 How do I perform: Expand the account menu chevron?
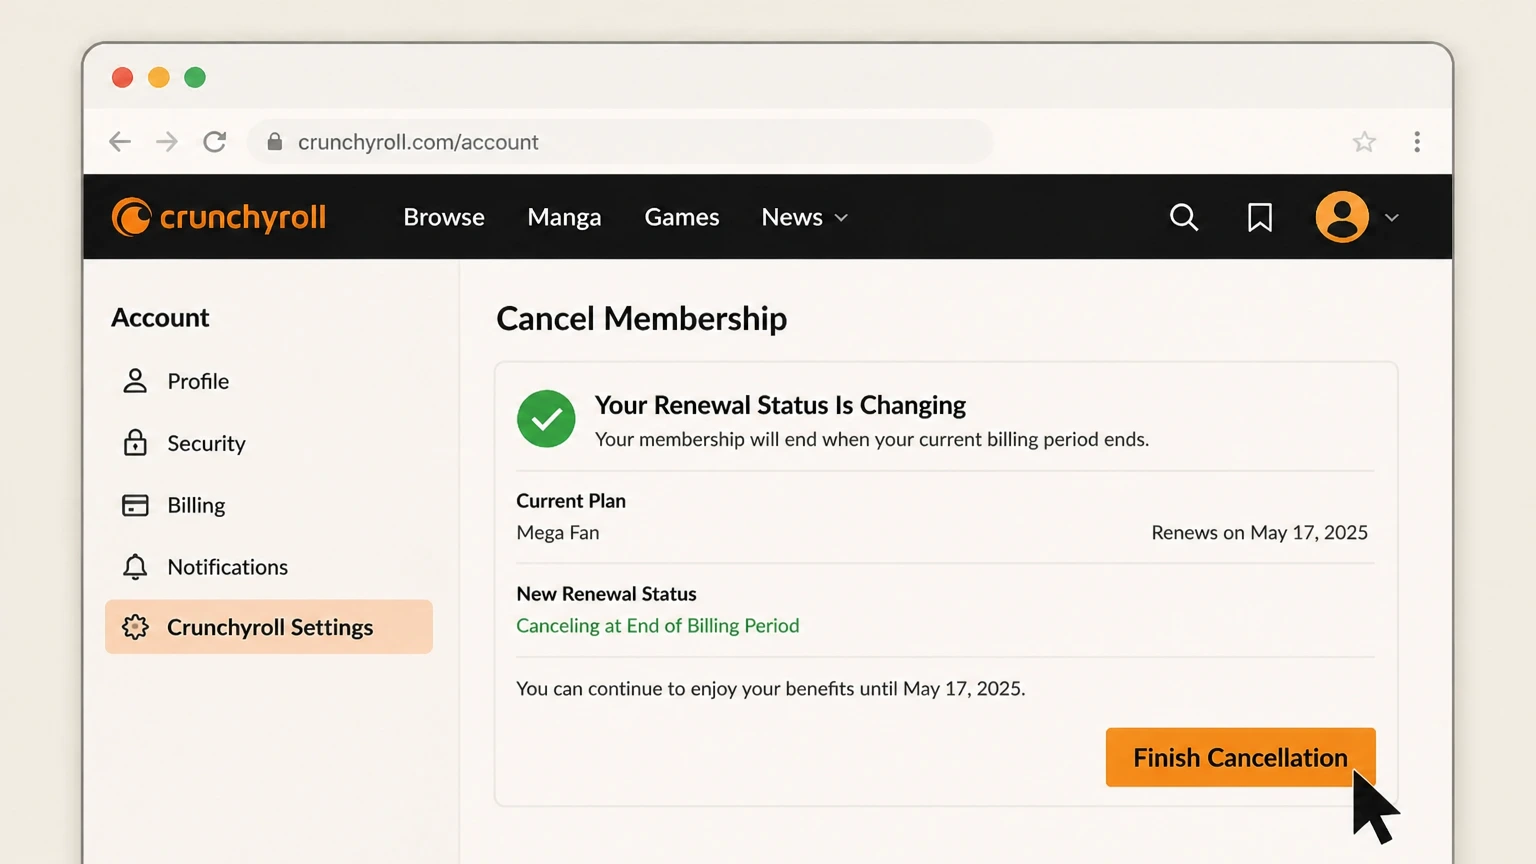[1391, 218]
